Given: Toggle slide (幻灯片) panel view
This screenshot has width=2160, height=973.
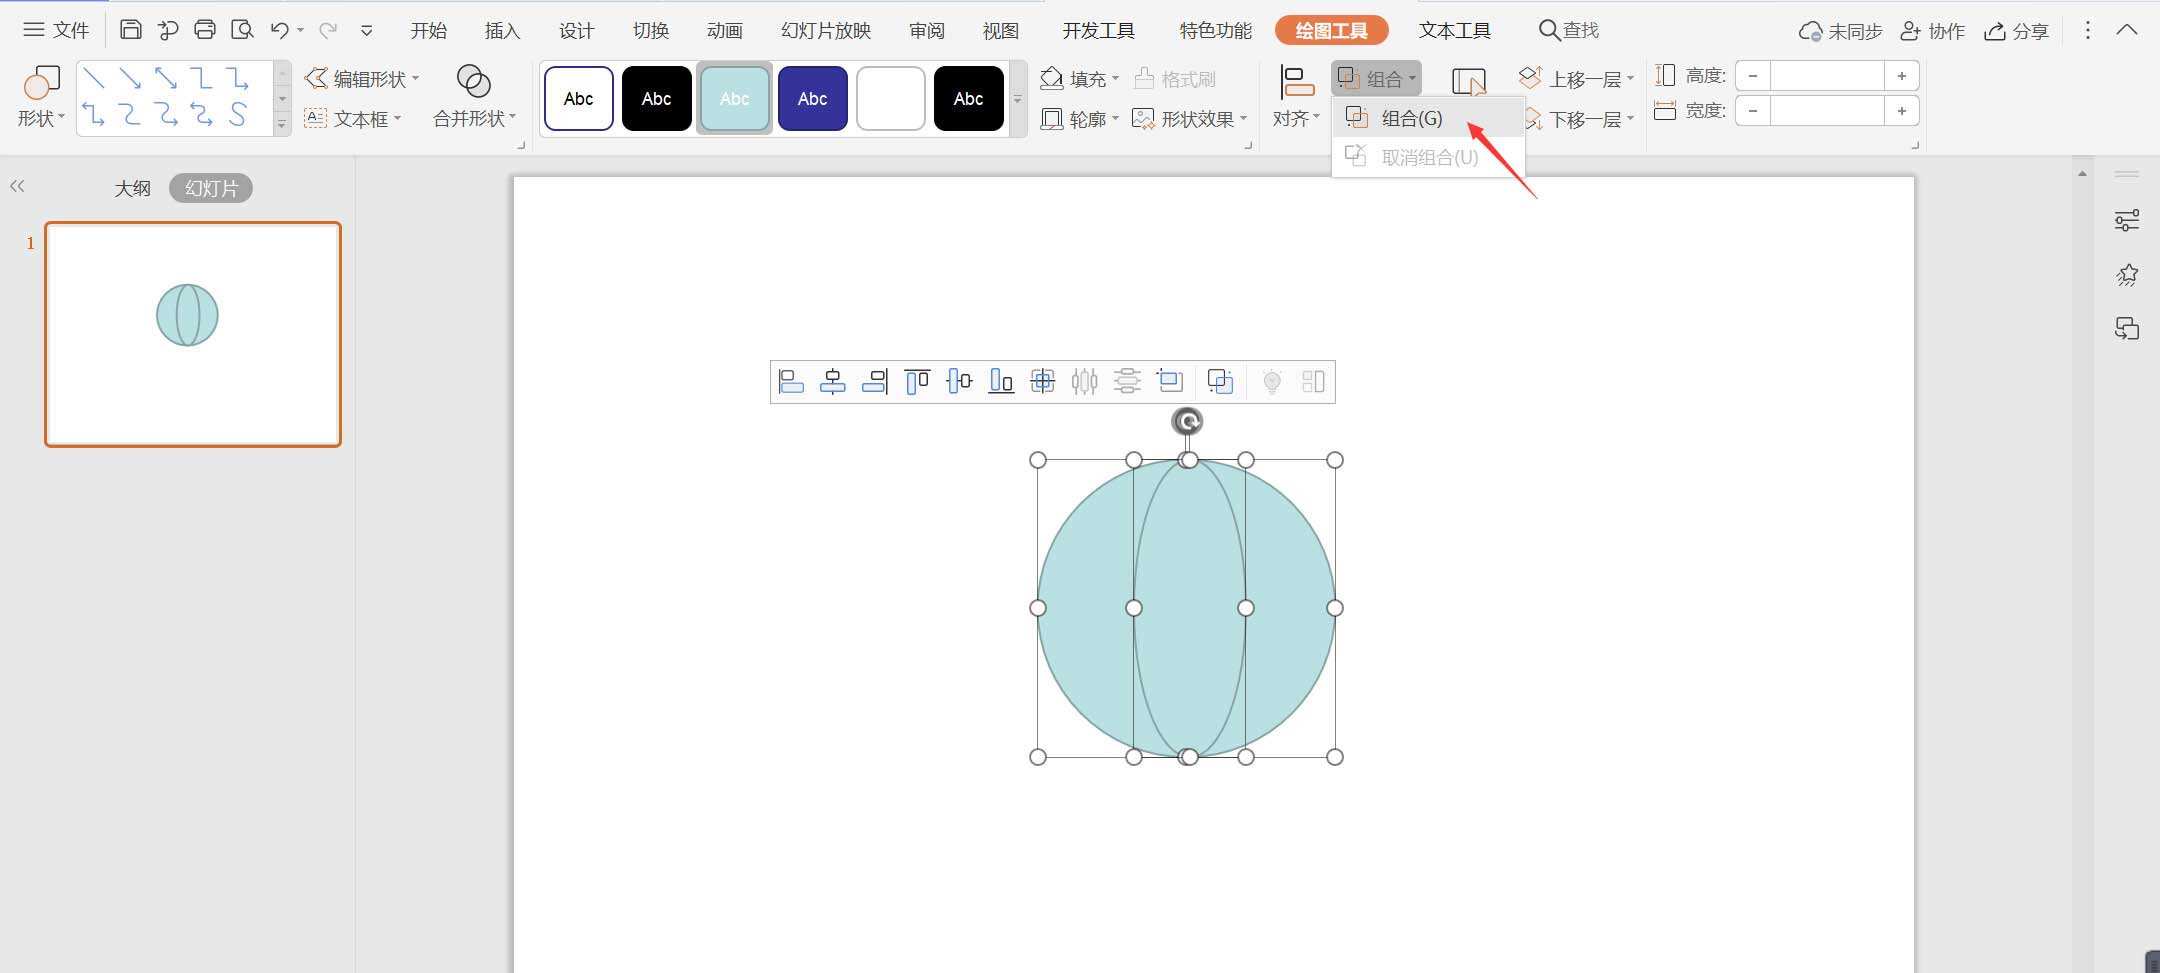Looking at the screenshot, I should point(211,188).
